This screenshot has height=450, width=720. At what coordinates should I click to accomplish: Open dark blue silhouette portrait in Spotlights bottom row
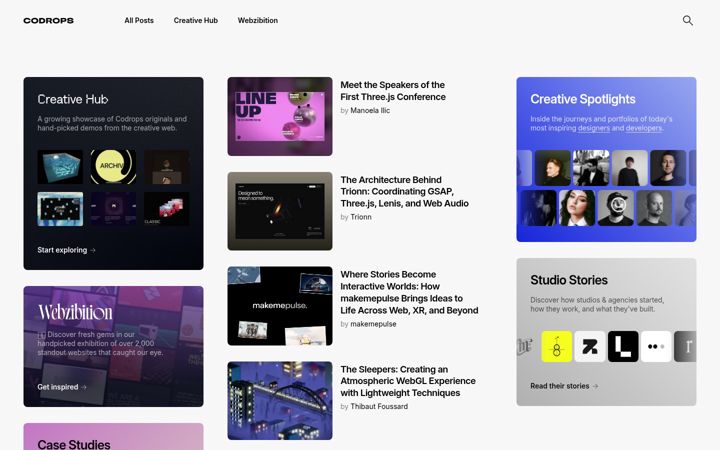pos(539,208)
